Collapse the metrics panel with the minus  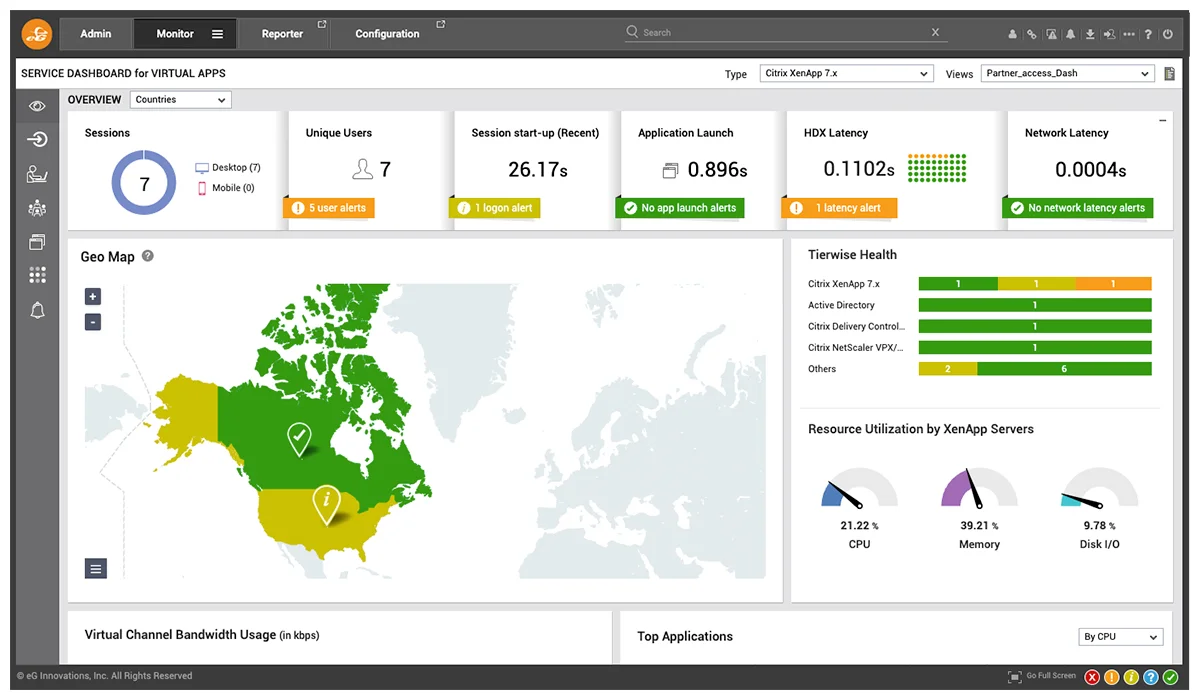click(x=1162, y=120)
